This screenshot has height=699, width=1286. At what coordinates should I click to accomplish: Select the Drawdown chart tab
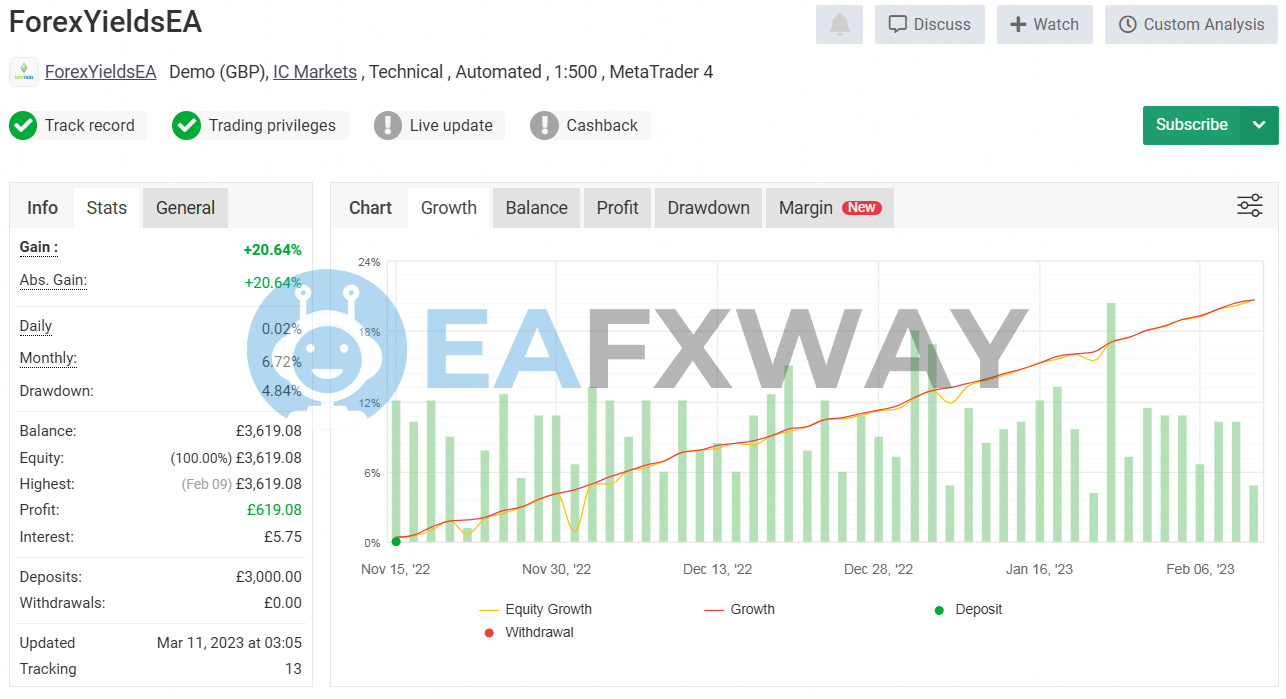(708, 208)
